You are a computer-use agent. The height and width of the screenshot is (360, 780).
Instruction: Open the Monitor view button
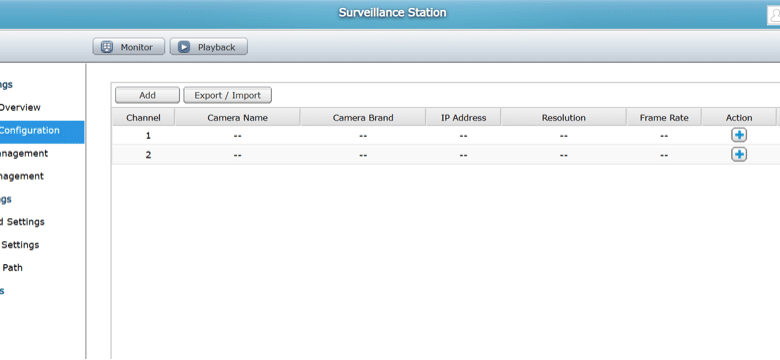(128, 47)
